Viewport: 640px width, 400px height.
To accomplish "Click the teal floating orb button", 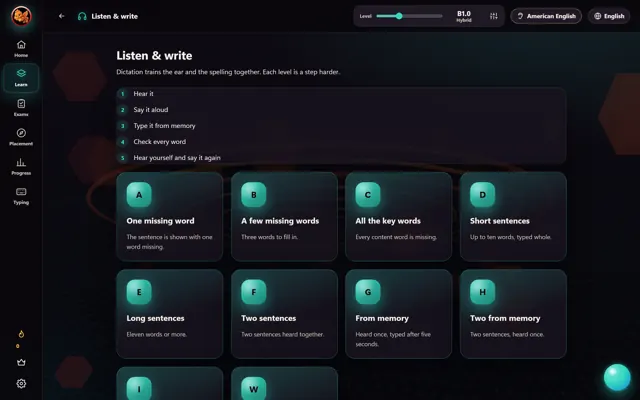I will tap(617, 377).
